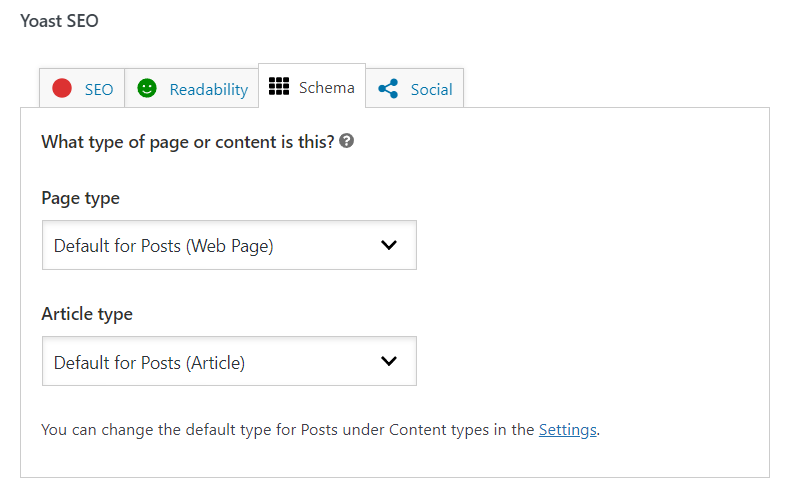Click the Page type label
The height and width of the screenshot is (493, 797).
[x=80, y=198]
